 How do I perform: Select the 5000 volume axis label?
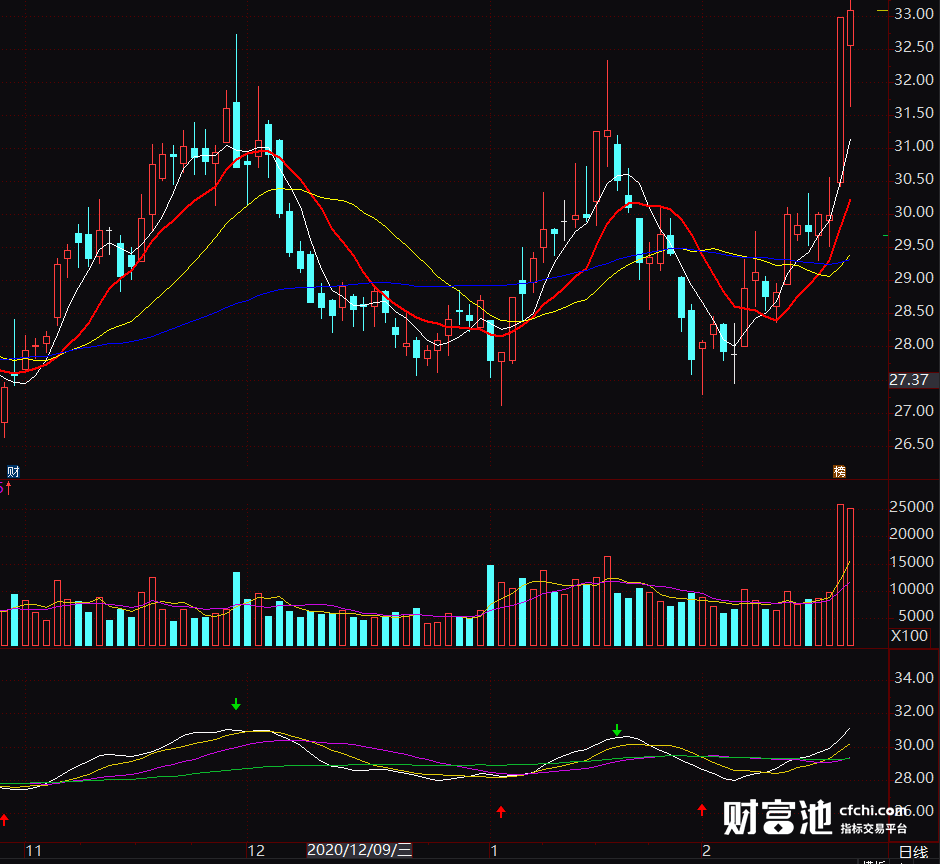[915, 616]
